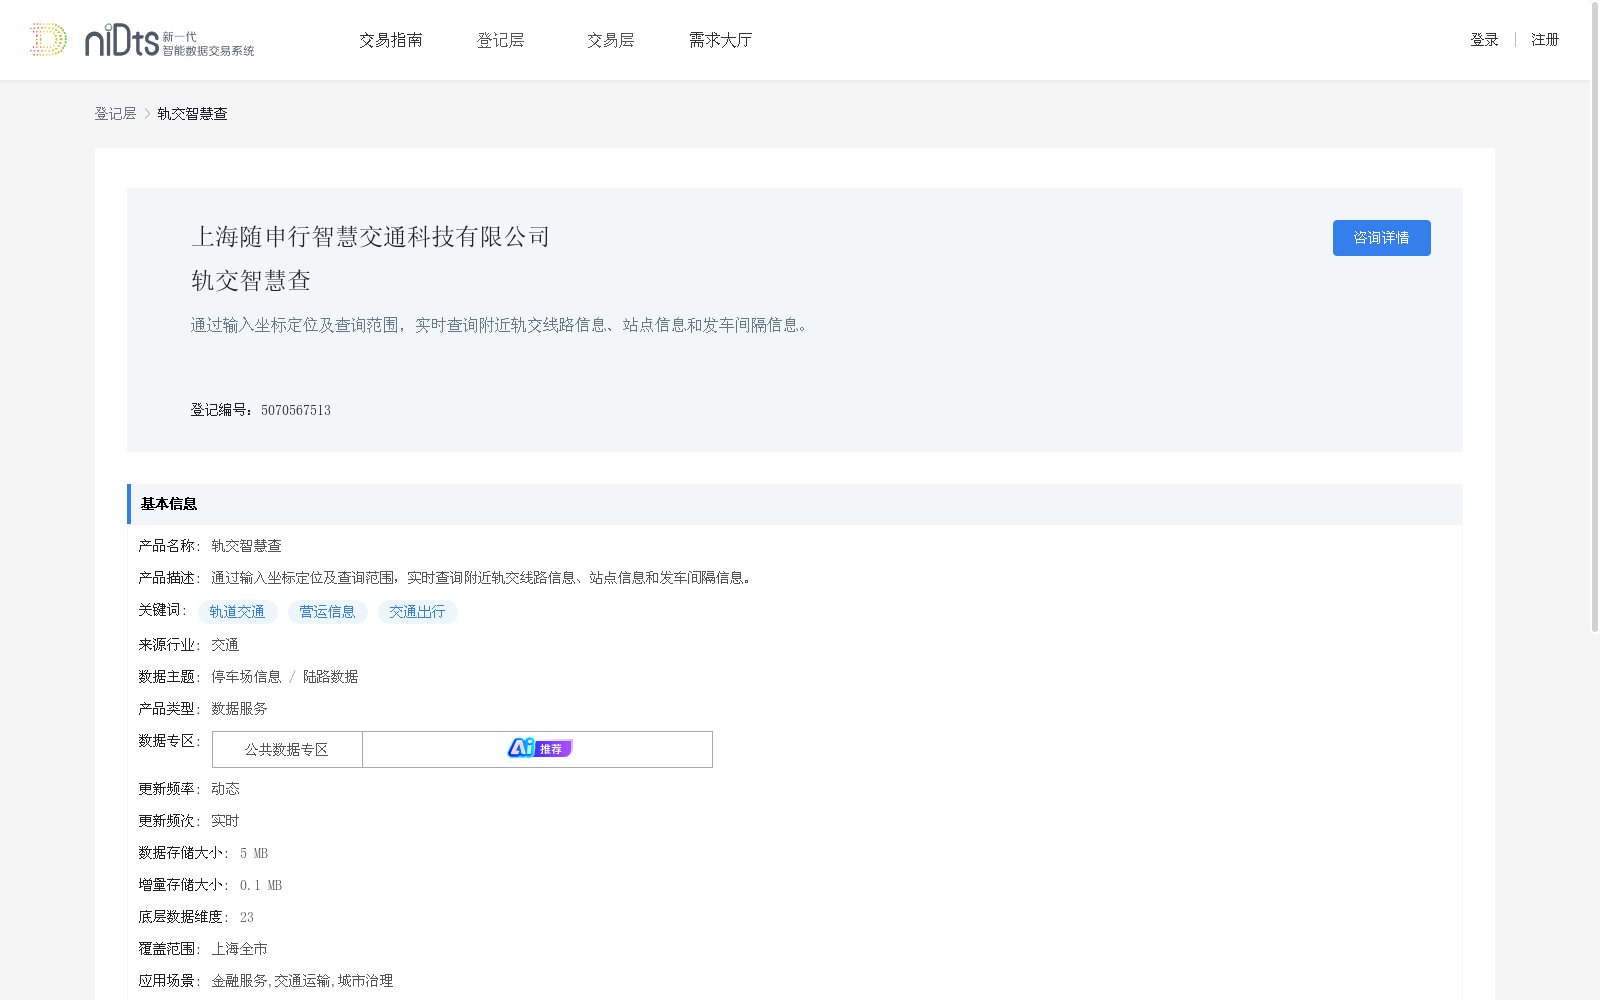Image resolution: width=1600 pixels, height=1000 pixels.
Task: Click the 登录 link
Action: tap(1484, 40)
